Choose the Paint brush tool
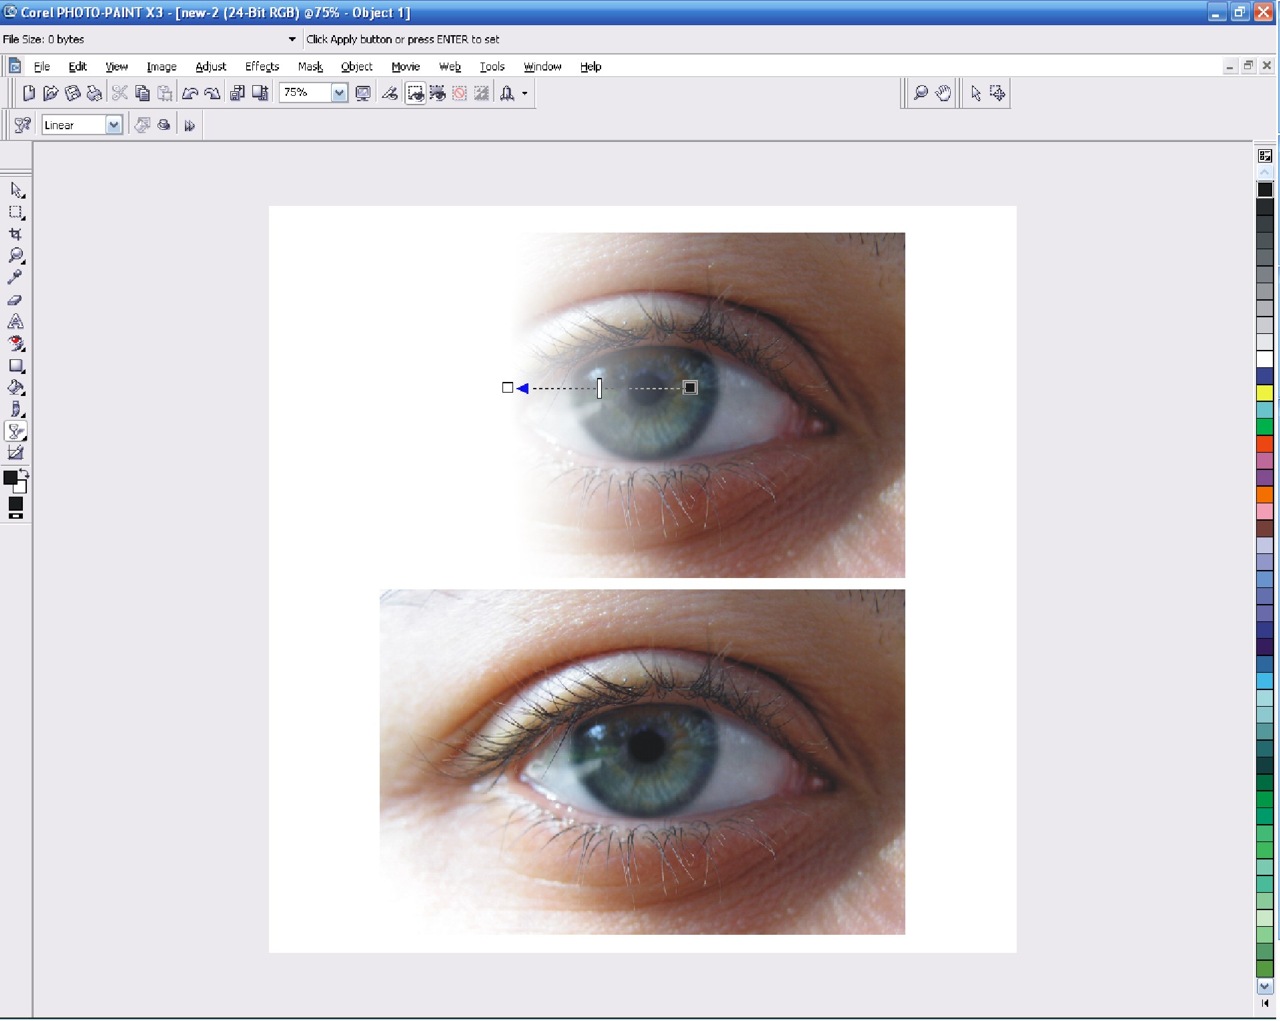The image size is (1280, 1021). 16,410
